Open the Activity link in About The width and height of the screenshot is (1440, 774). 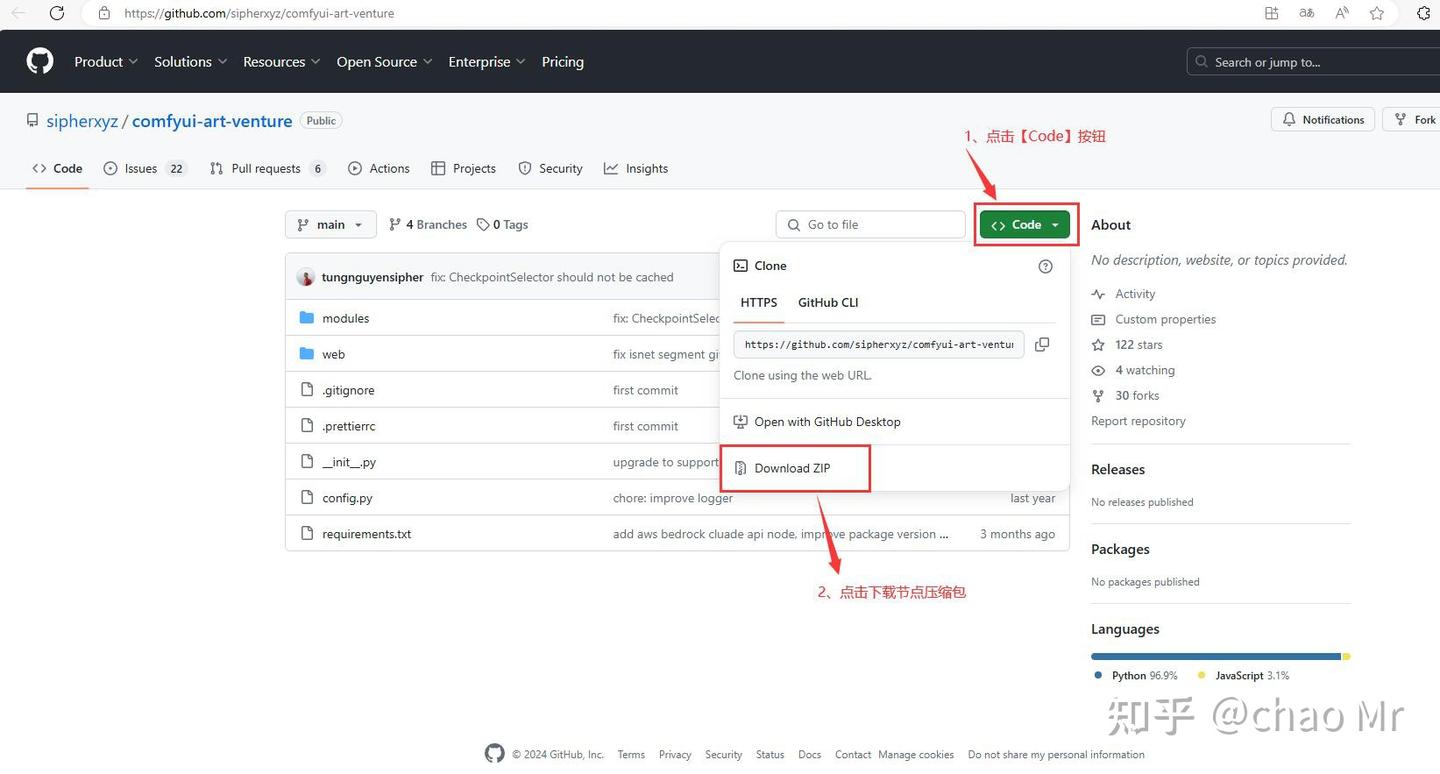click(1124, 294)
